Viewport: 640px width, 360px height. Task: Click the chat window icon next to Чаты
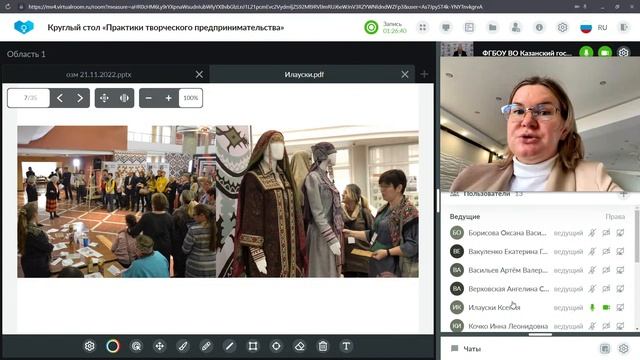[x=605, y=349]
